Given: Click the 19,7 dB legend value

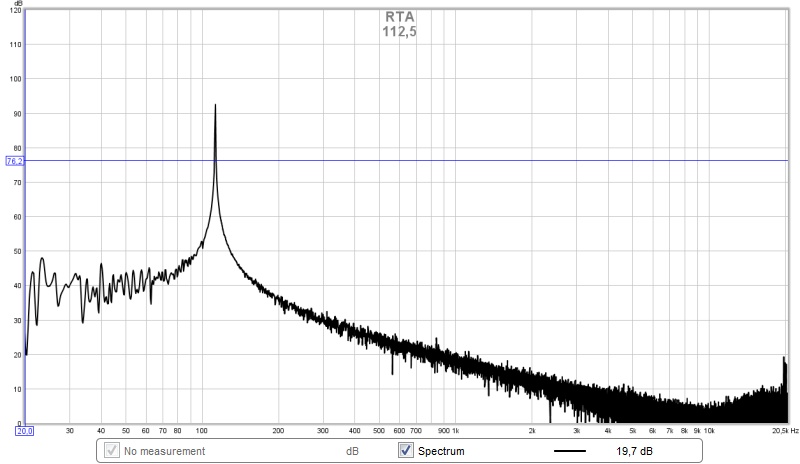Looking at the screenshot, I should click(634, 451).
